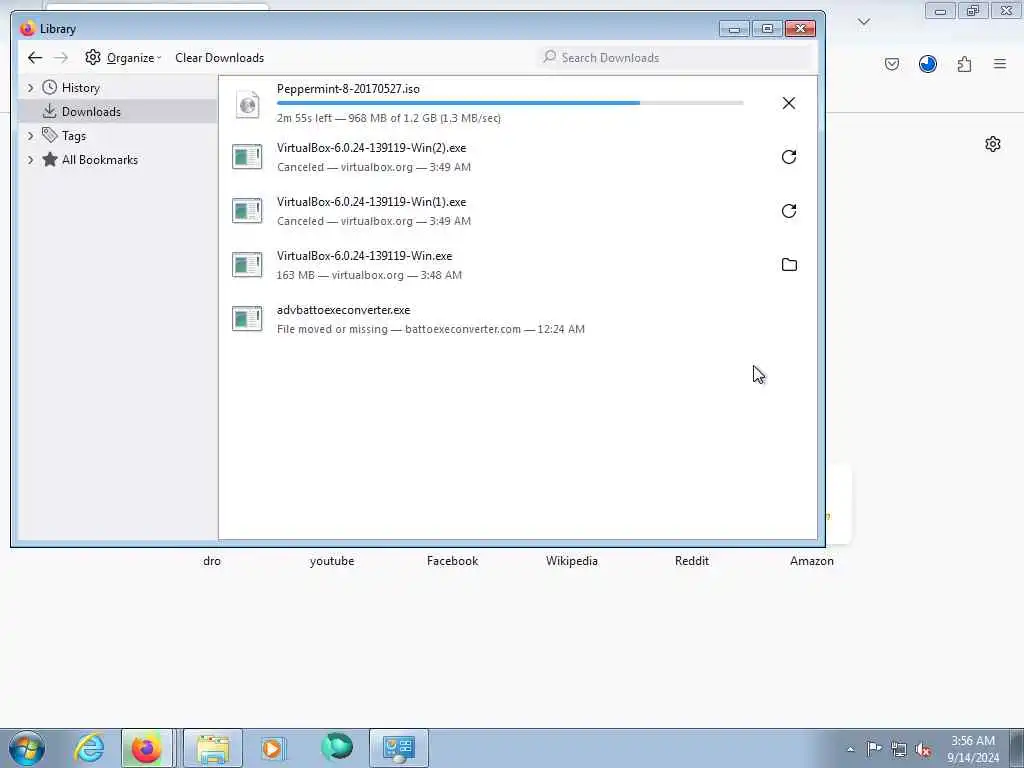Expand the History tree node

point(30,88)
